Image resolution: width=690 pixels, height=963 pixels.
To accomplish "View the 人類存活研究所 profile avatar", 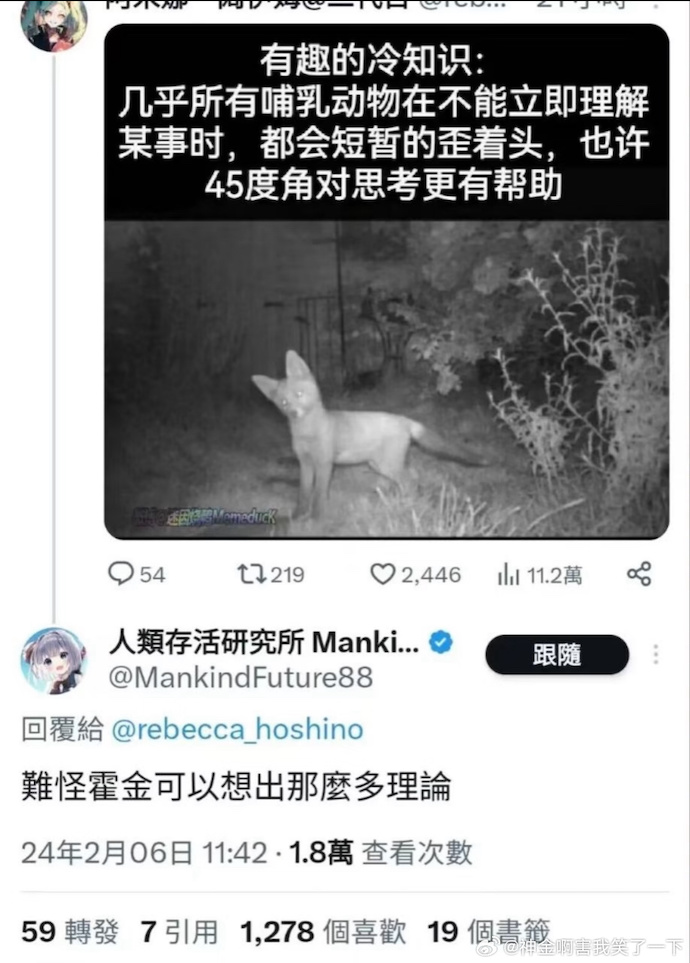I will tap(54, 660).
